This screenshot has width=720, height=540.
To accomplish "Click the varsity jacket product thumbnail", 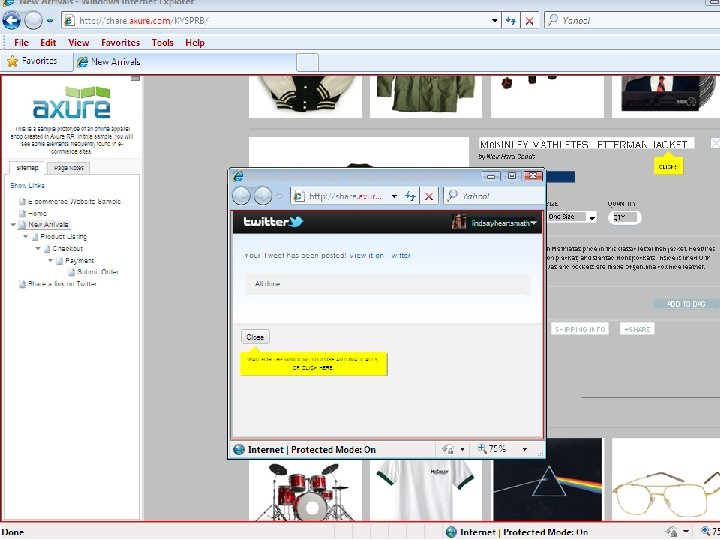I will tap(305, 96).
